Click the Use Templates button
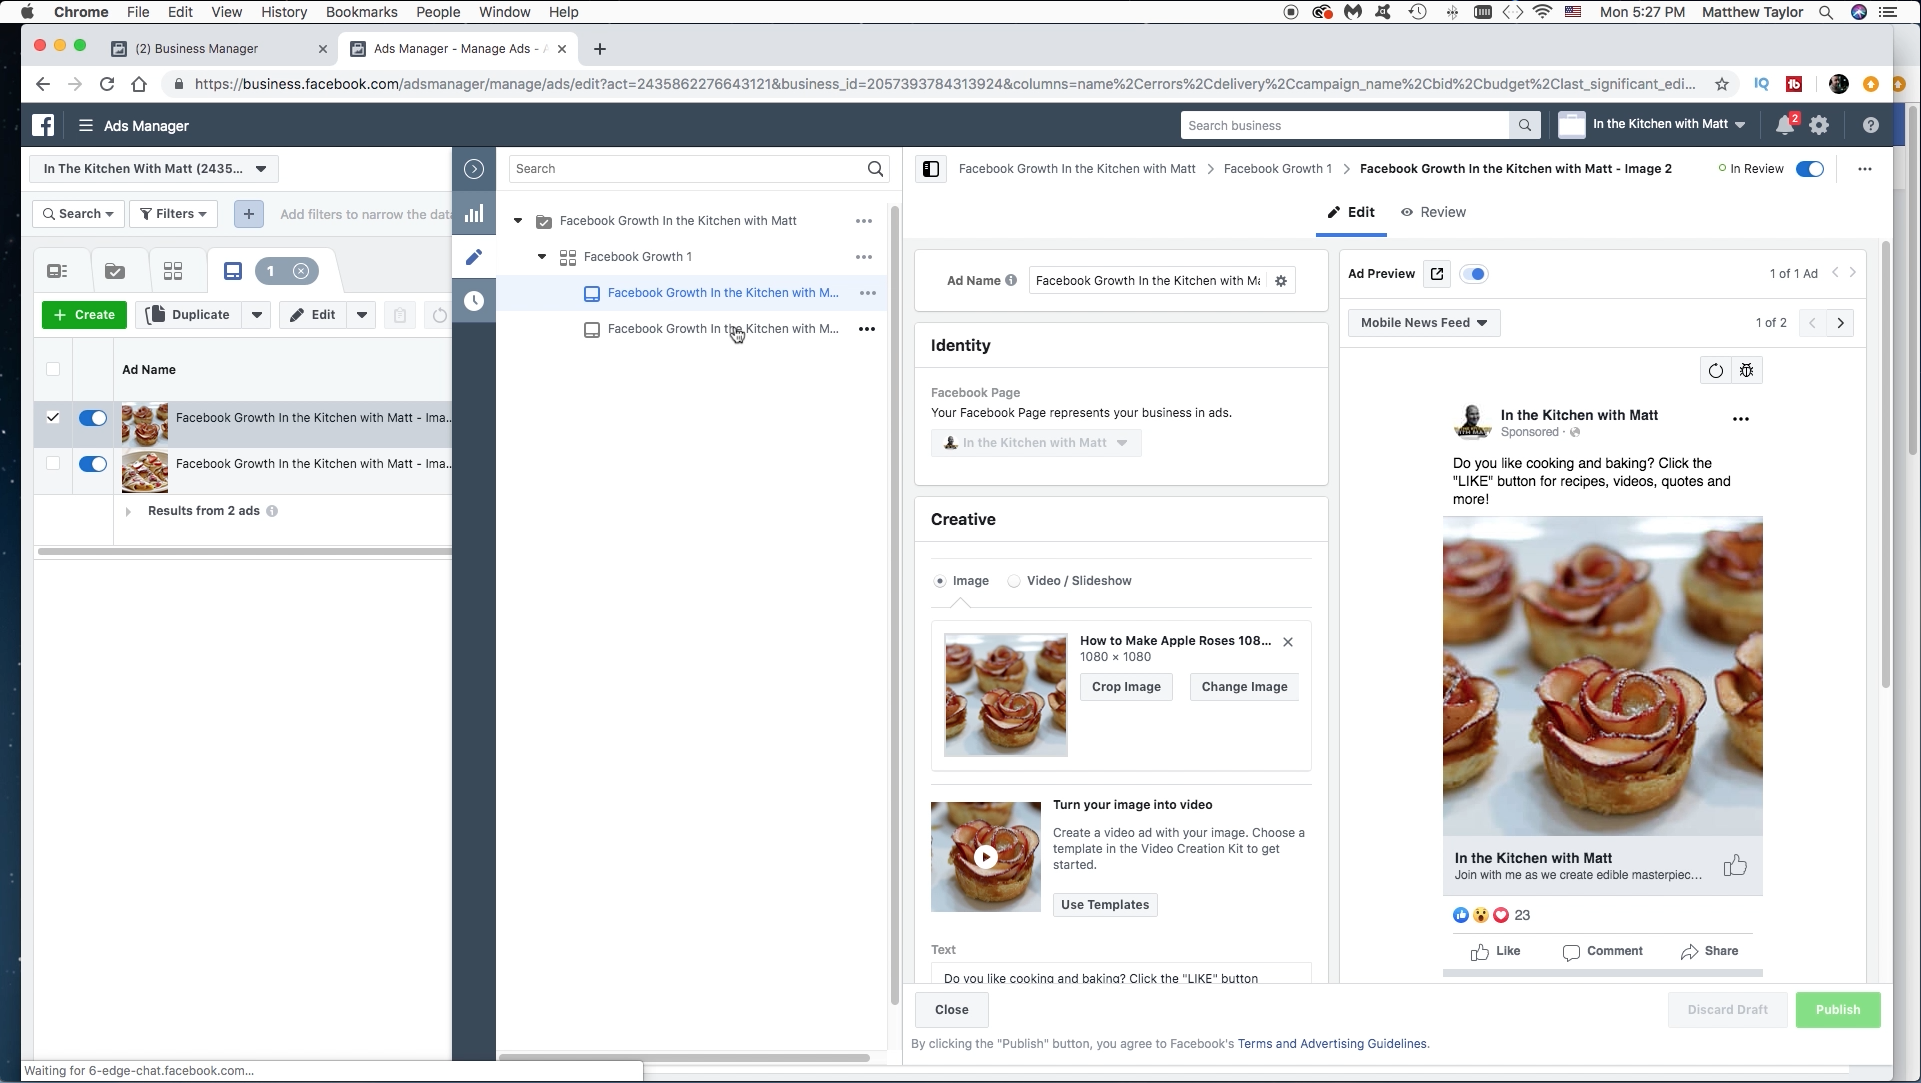Image resolution: width=1921 pixels, height=1083 pixels. (x=1105, y=905)
